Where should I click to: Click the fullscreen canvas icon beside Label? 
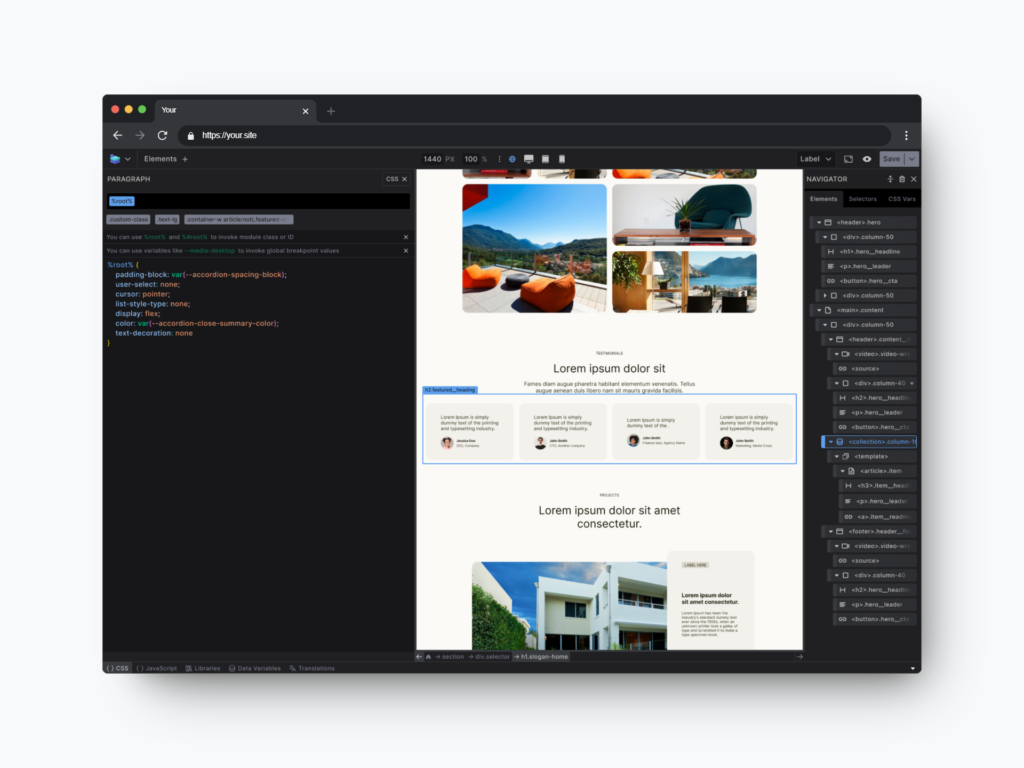click(848, 159)
